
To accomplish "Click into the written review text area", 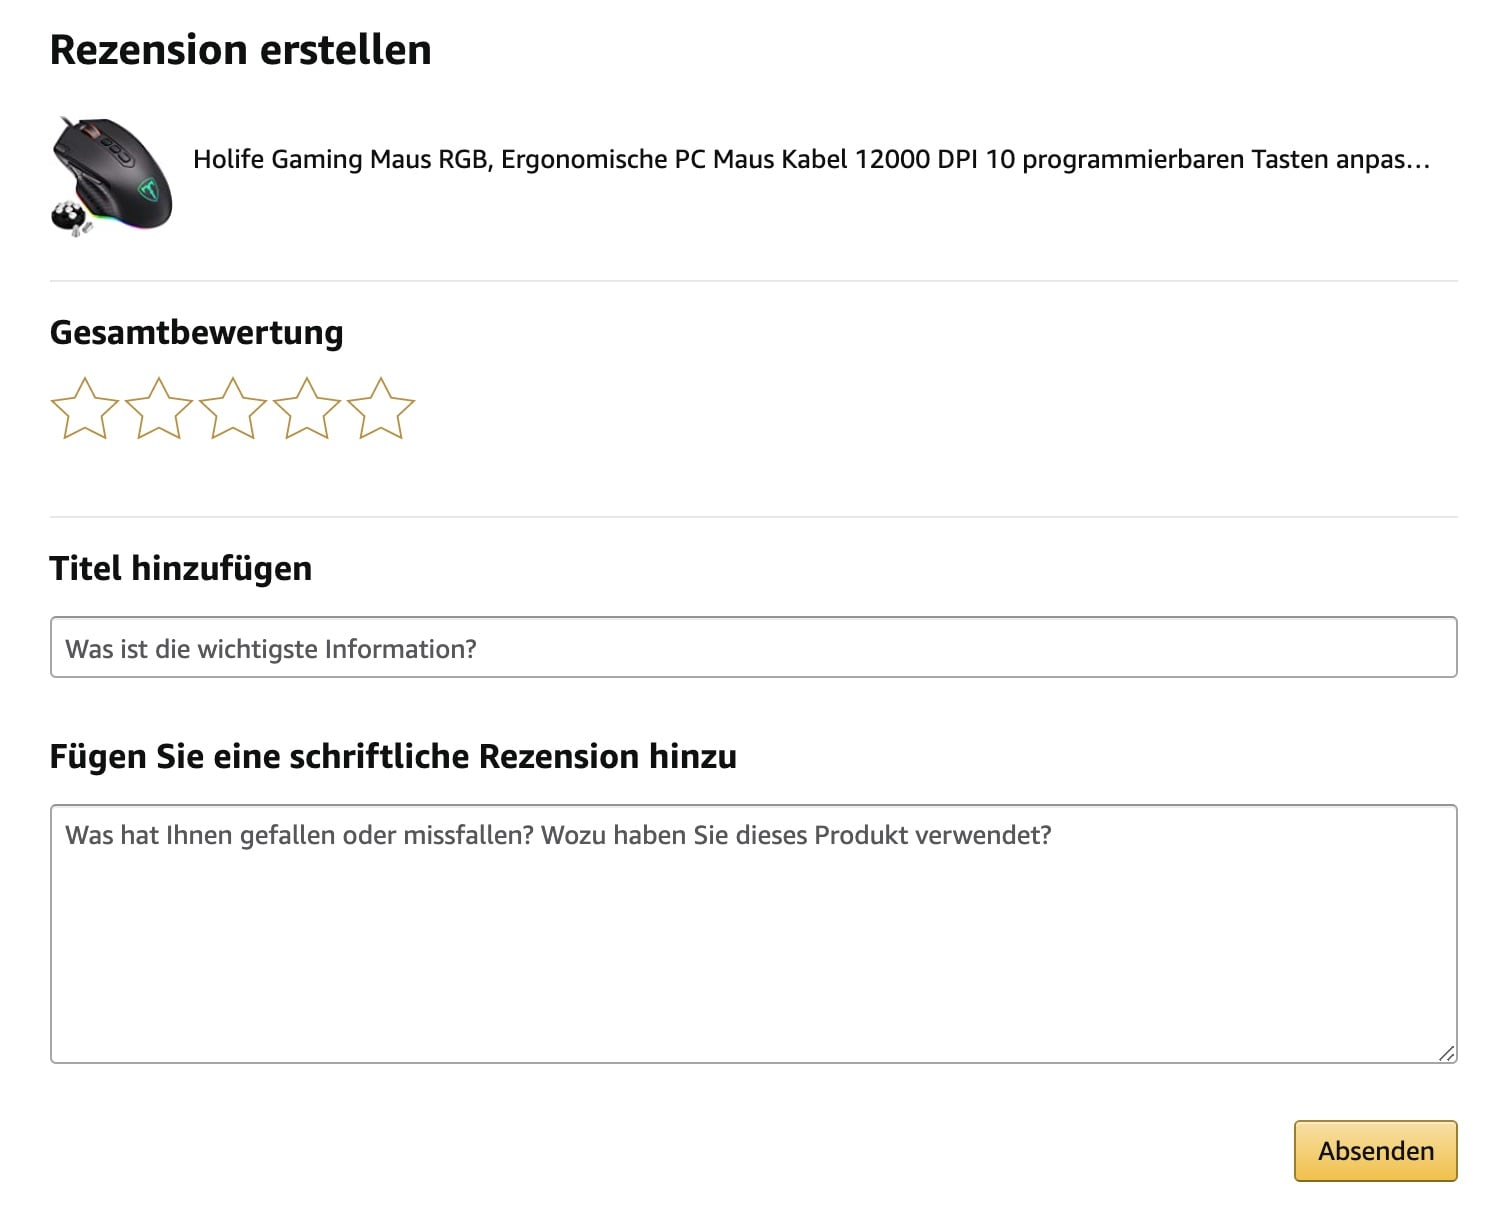I will coord(753,940).
